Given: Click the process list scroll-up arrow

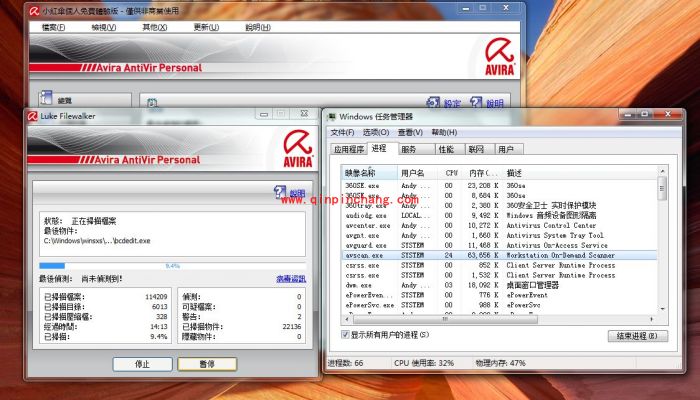Looking at the screenshot, I should point(662,171).
